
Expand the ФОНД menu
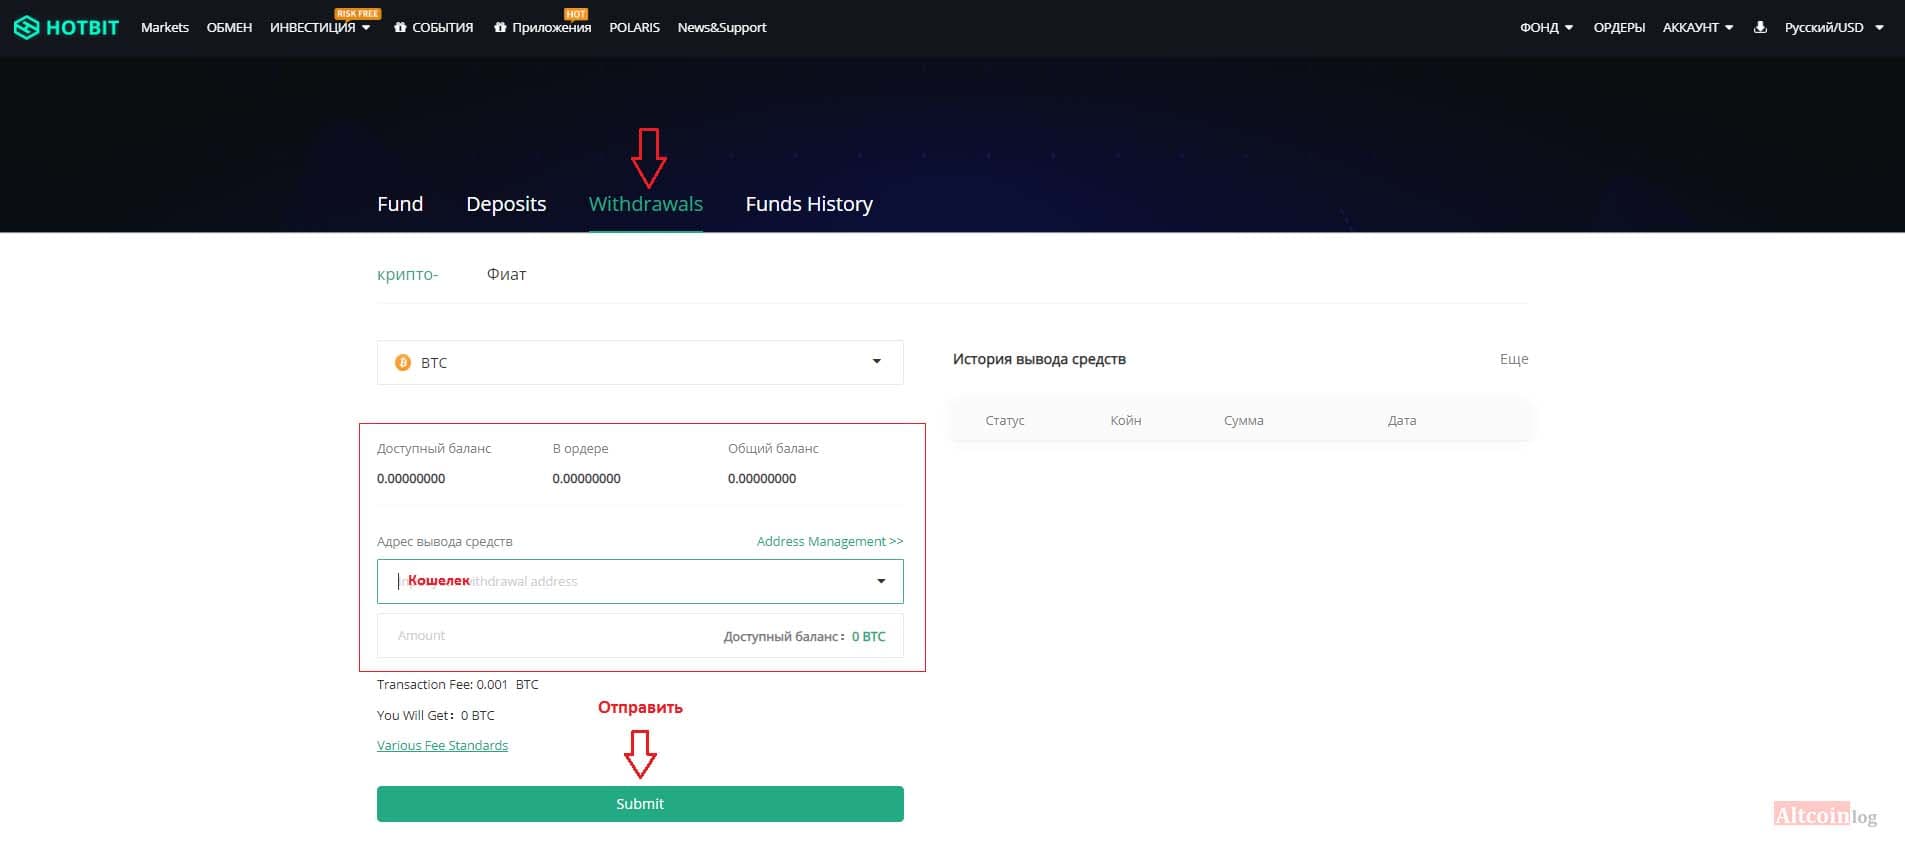point(1546,28)
